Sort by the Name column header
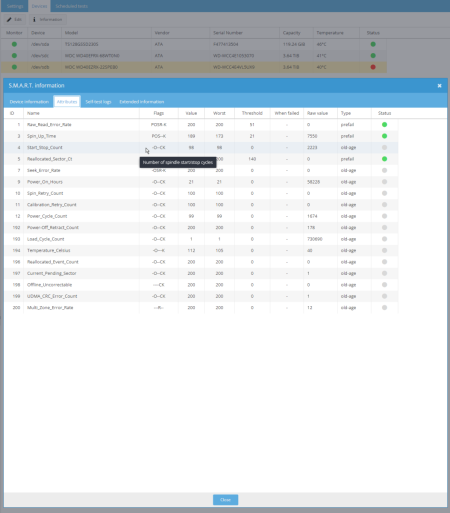The height and width of the screenshot is (513, 450). click(x=33, y=113)
